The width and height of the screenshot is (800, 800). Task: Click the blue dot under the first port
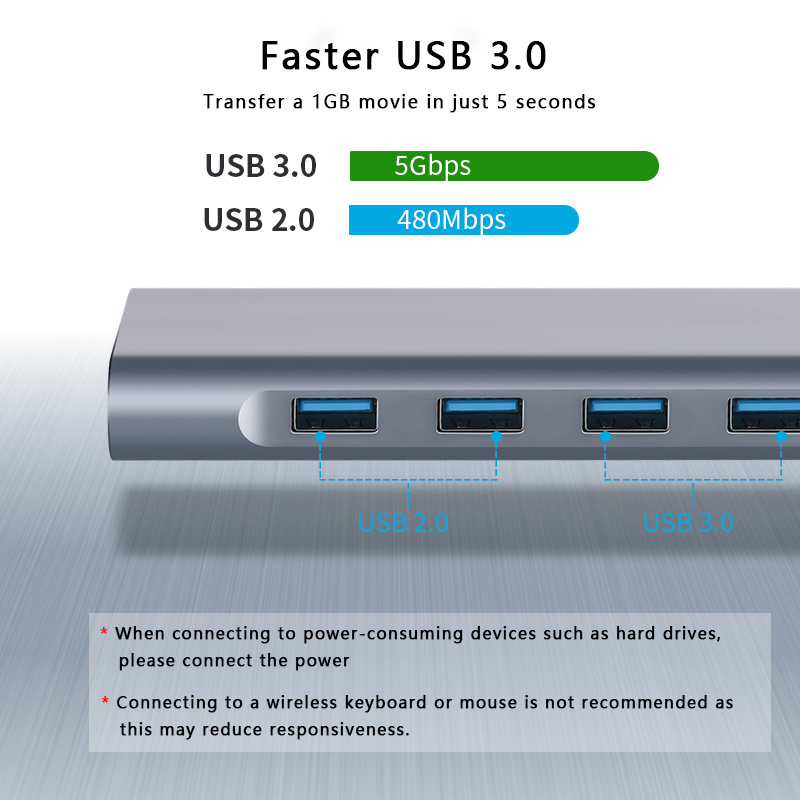tap(320, 436)
